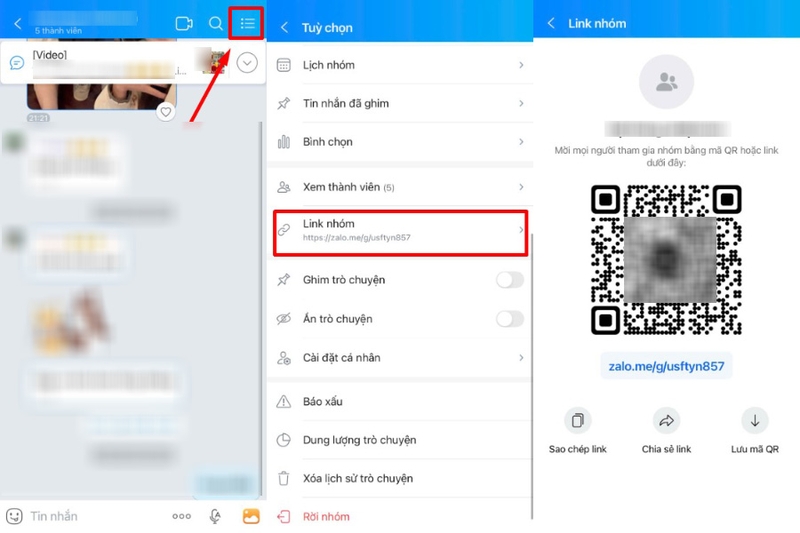Click the pin icon beside Ghim trò chuyện
The width and height of the screenshot is (800, 533).
(284, 280)
